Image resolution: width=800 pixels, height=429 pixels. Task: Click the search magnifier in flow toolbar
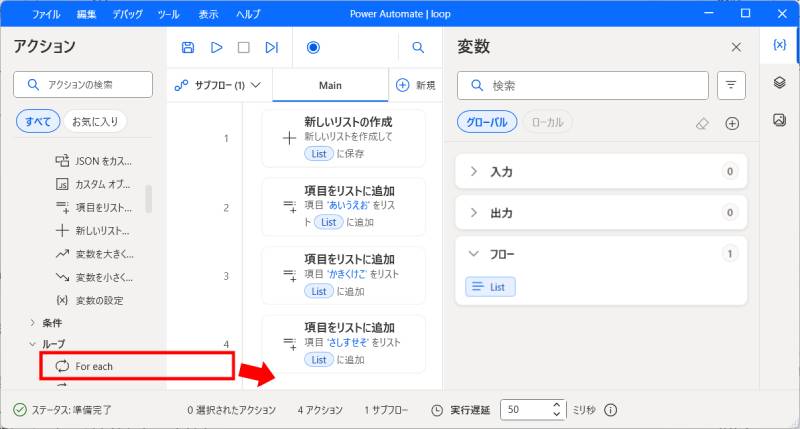pyautogui.click(x=418, y=47)
